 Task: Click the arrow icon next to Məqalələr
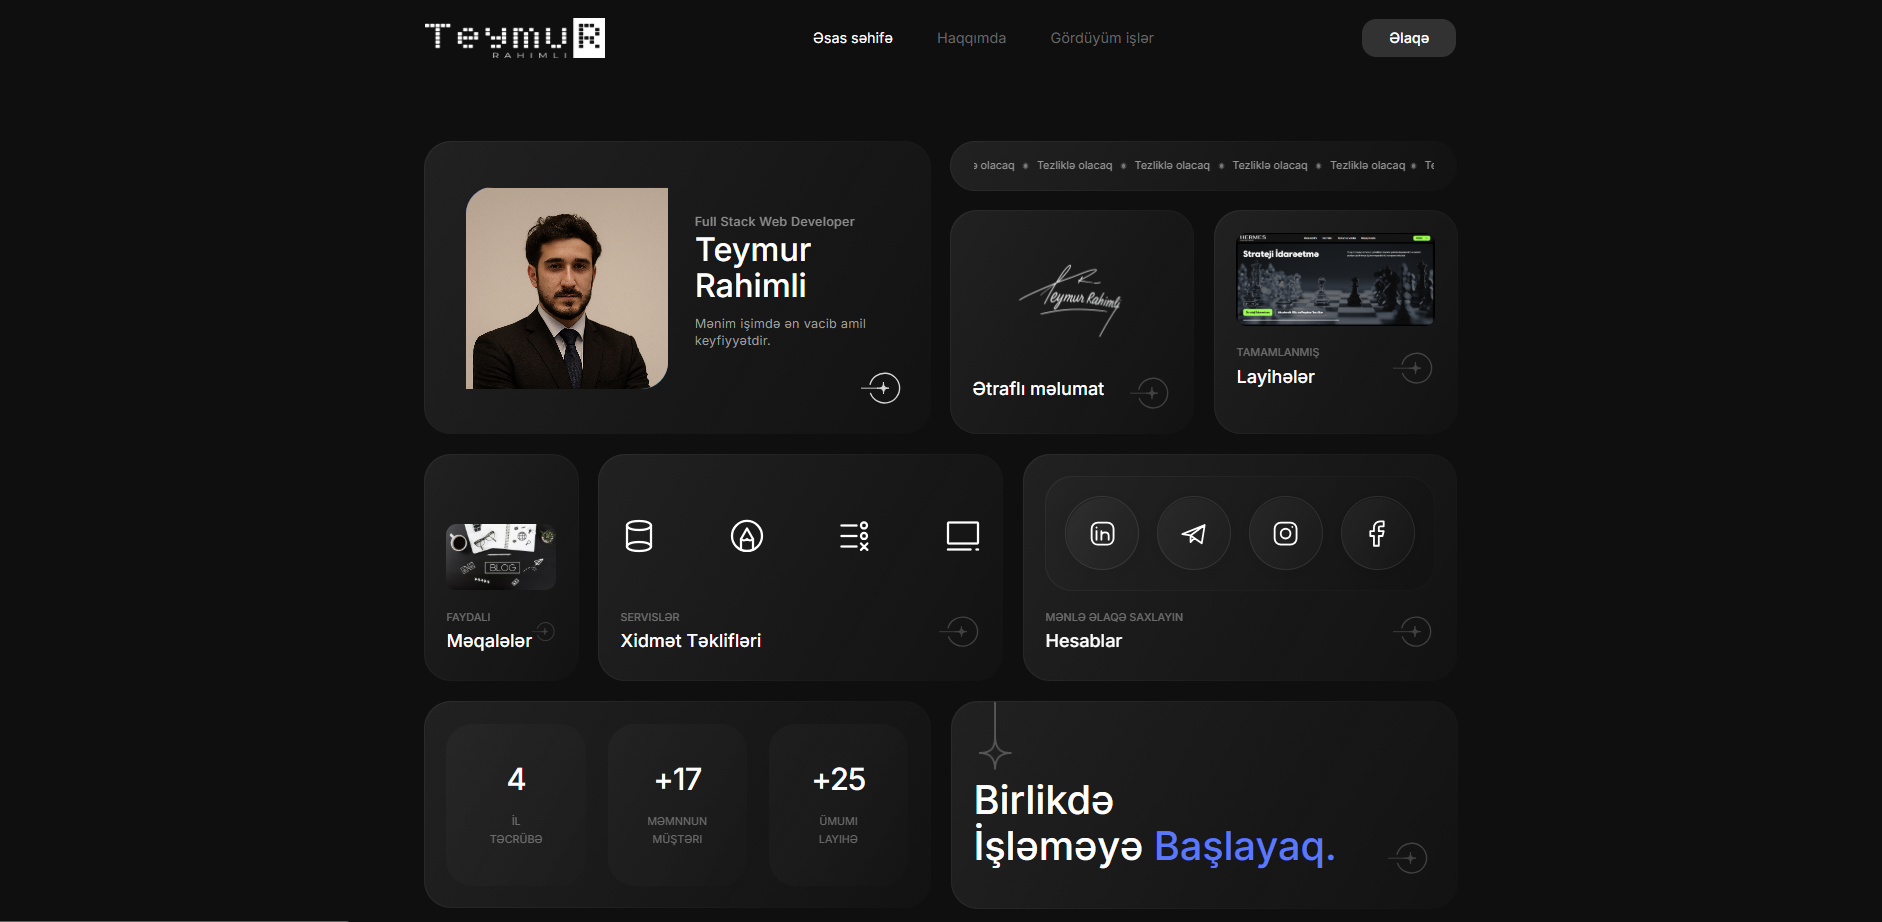pos(545,631)
